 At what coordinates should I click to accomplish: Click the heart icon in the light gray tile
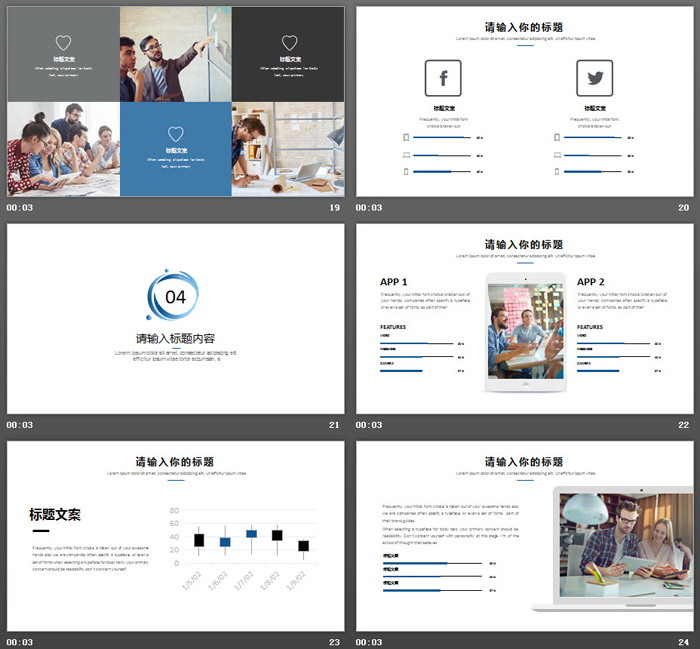(63, 43)
